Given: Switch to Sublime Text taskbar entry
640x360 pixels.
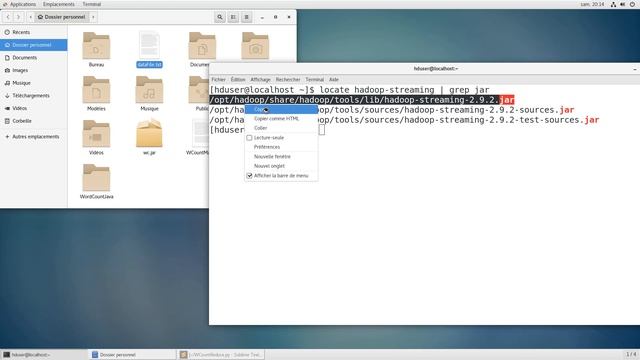Looking at the screenshot, I should coord(221,355).
